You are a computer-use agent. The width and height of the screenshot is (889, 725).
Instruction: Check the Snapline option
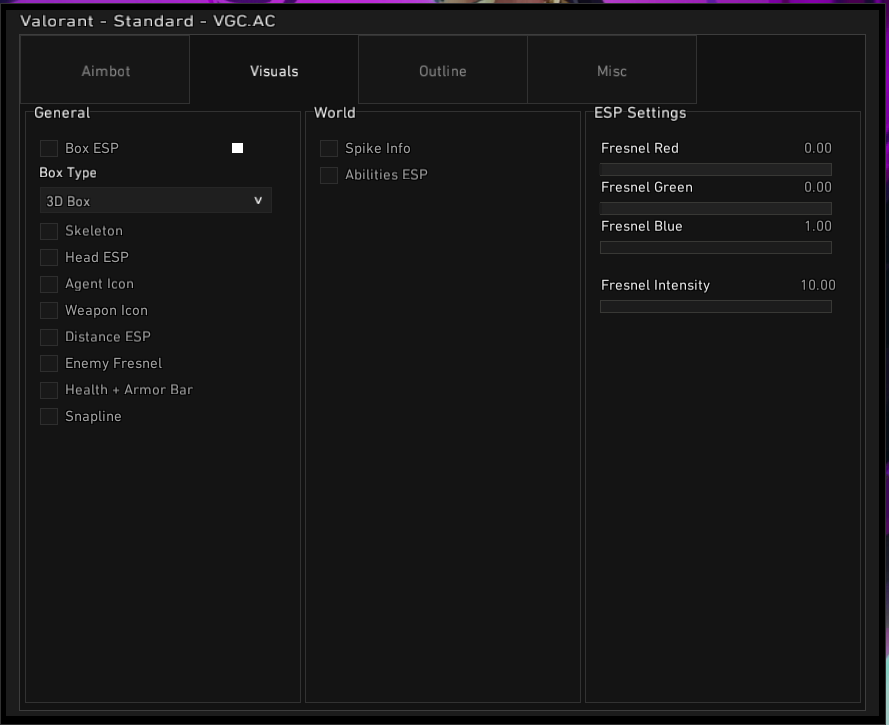click(x=49, y=417)
